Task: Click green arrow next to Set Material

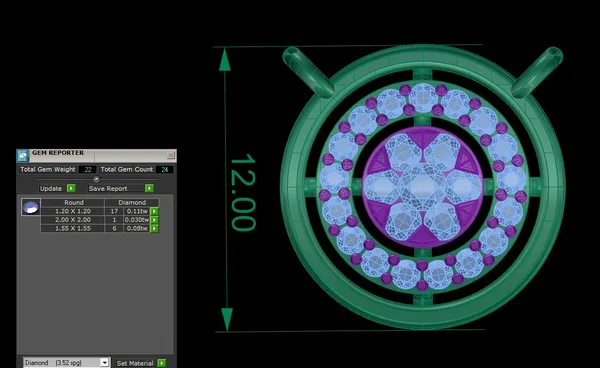Action: [162, 363]
